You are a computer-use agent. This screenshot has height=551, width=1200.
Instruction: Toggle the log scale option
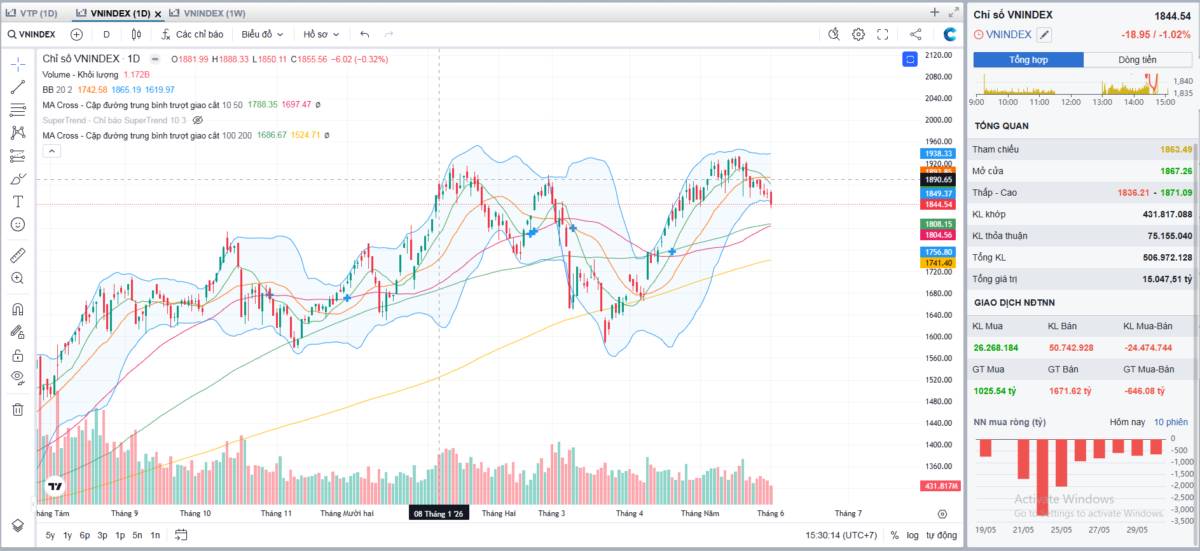point(913,535)
